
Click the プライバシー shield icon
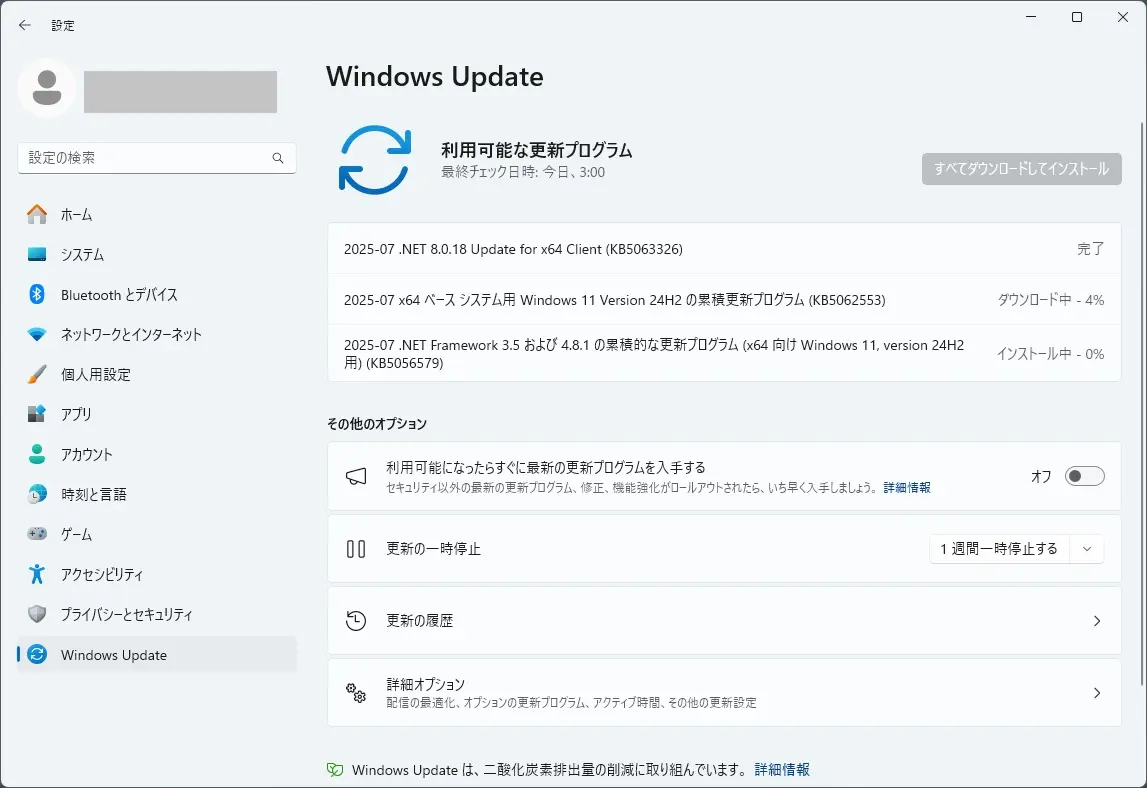pyautogui.click(x=37, y=614)
